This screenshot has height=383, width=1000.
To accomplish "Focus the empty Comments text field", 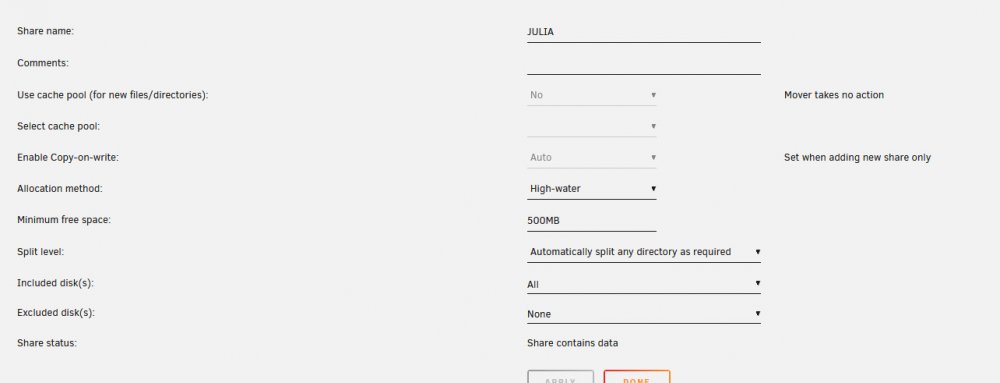I will (x=643, y=64).
